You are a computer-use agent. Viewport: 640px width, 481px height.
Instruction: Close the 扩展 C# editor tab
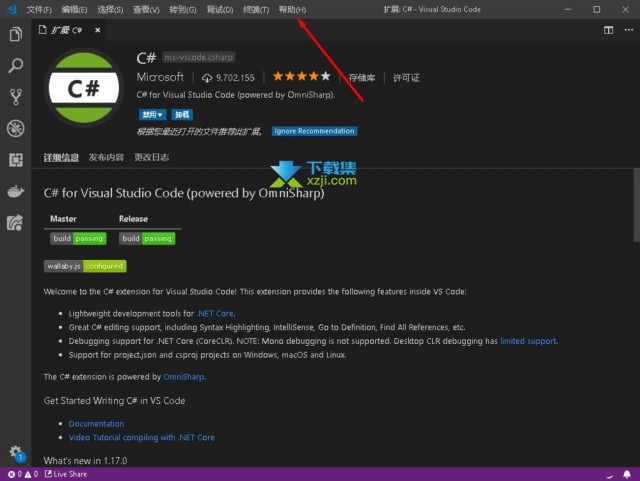(98, 30)
